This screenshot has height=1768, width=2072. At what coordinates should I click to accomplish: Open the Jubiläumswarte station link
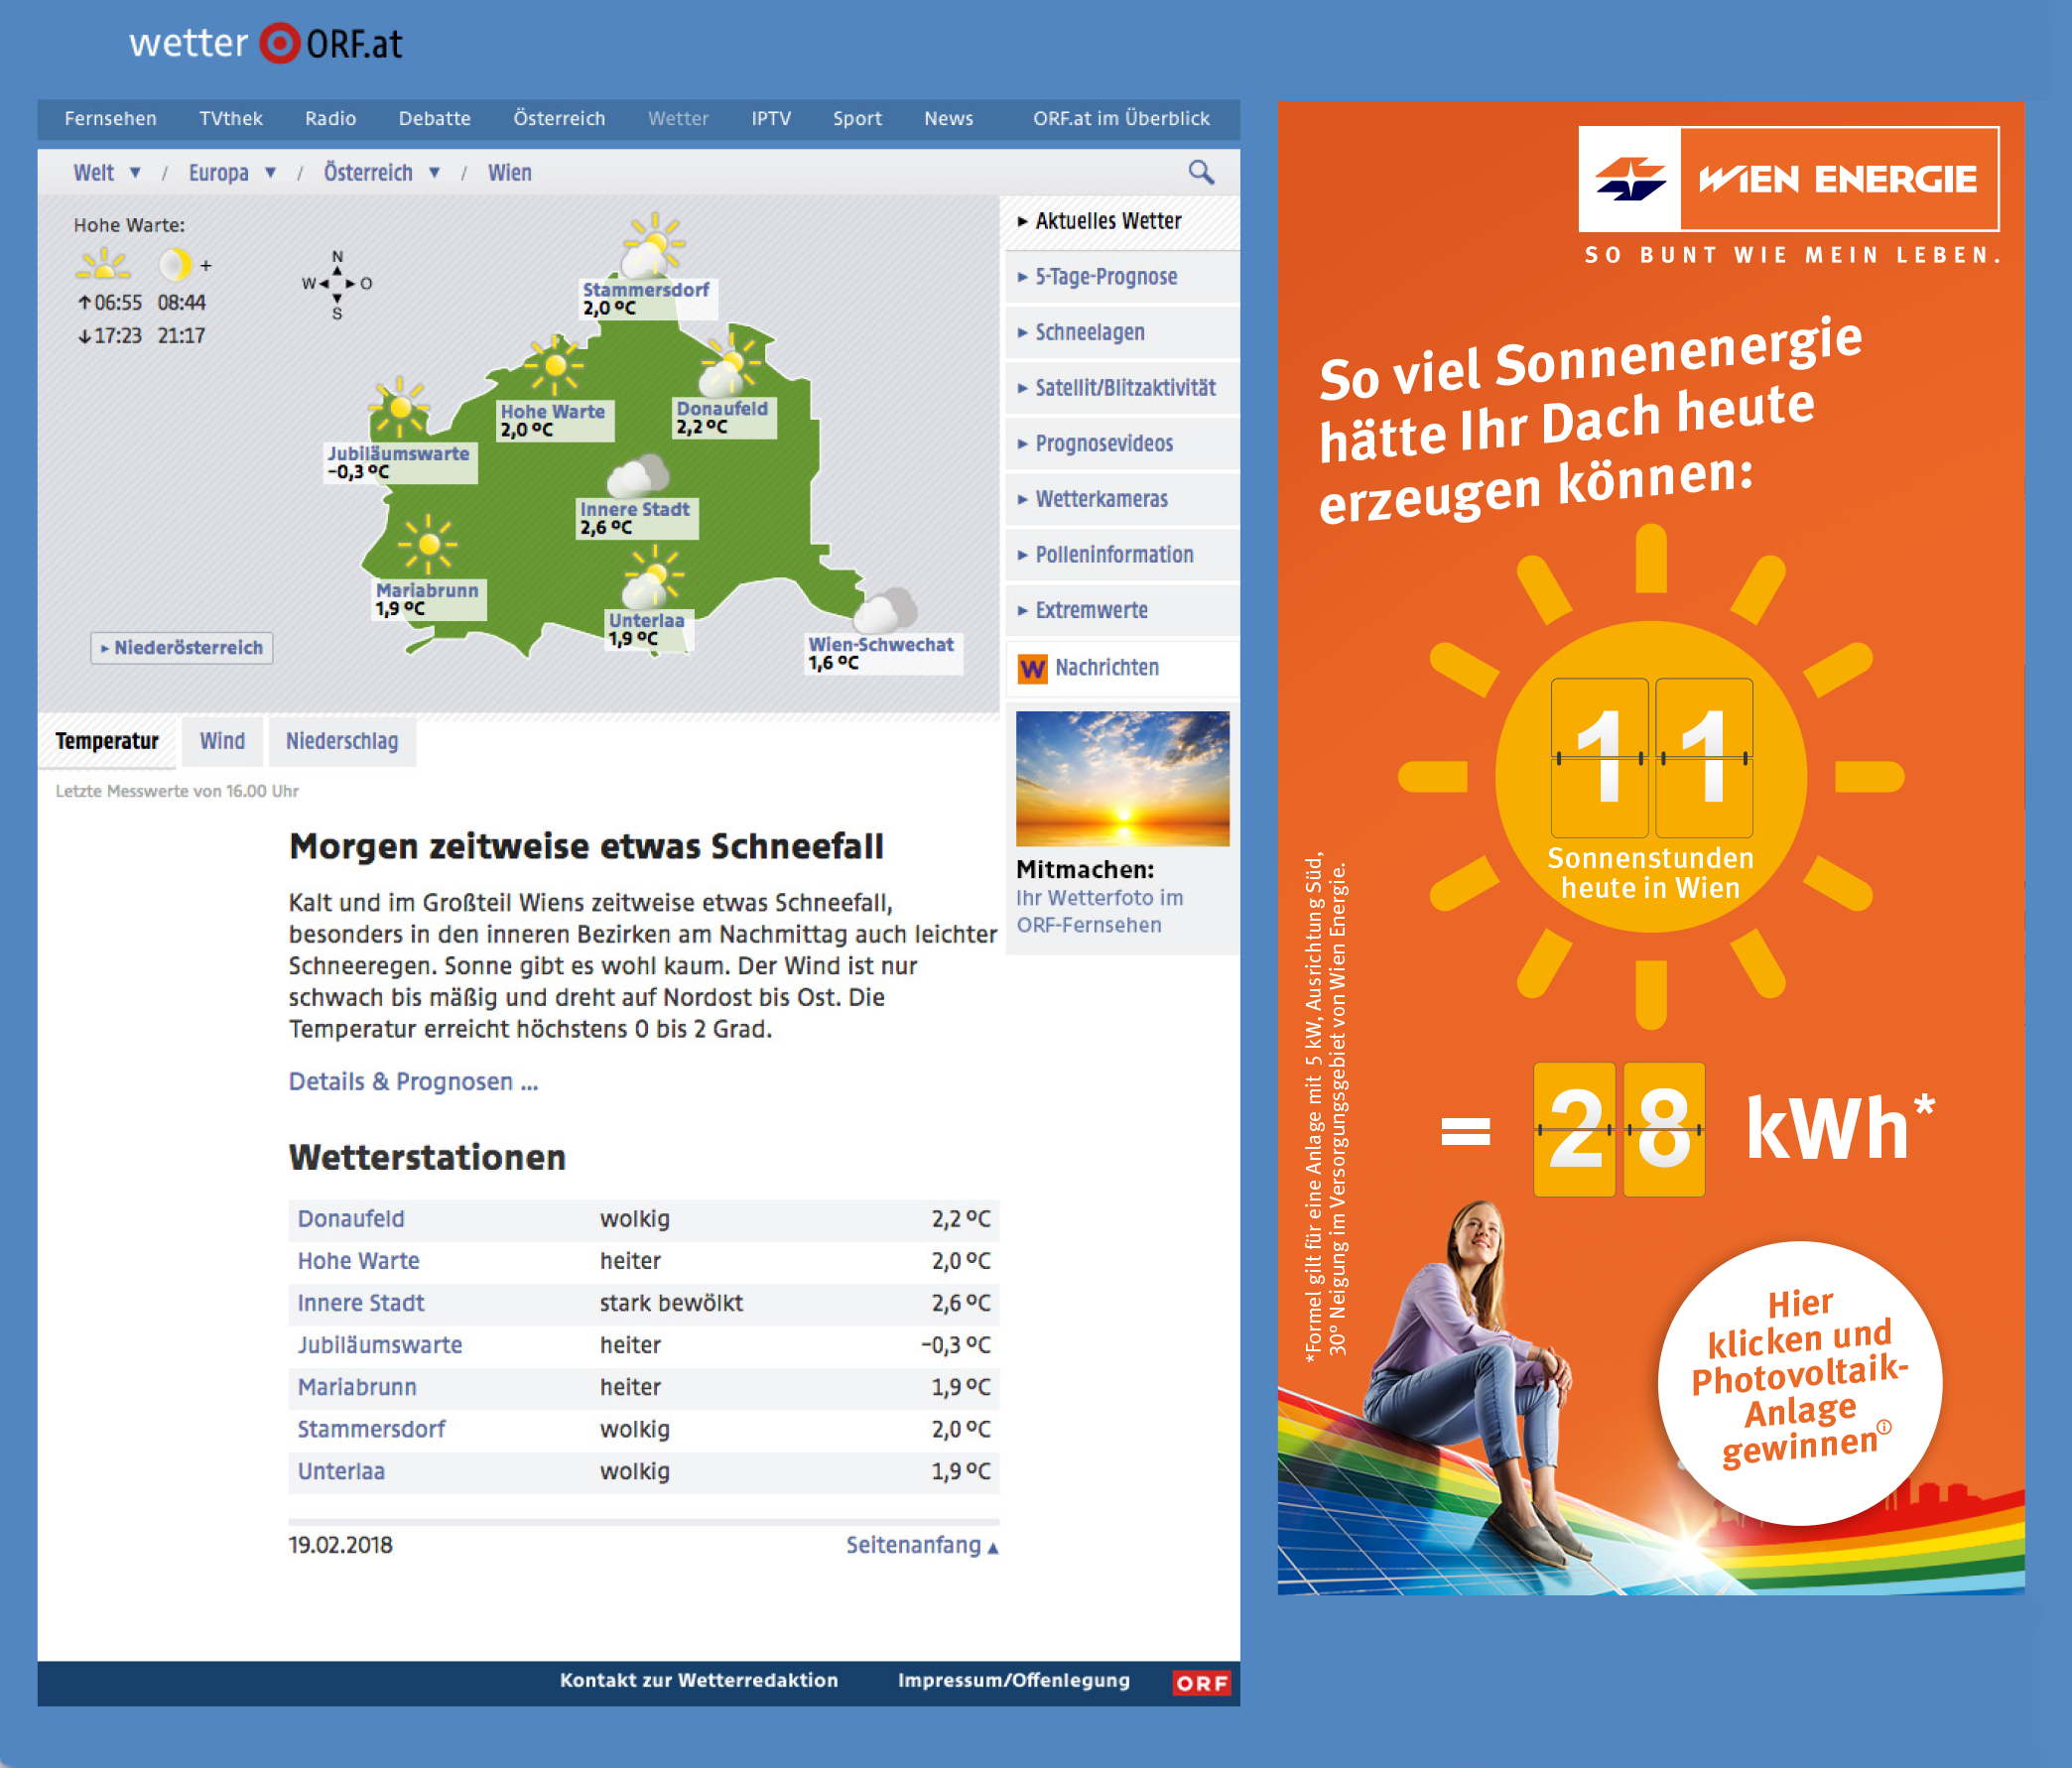pyautogui.click(x=380, y=1346)
